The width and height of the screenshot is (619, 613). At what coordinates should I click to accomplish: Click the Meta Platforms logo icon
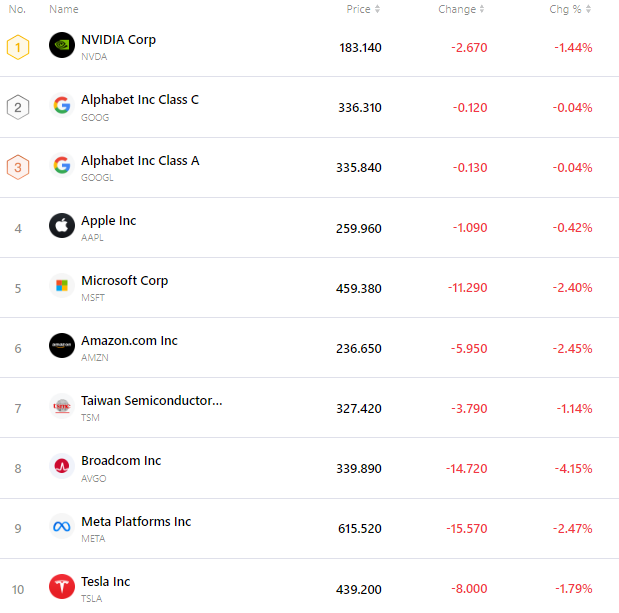point(62,527)
